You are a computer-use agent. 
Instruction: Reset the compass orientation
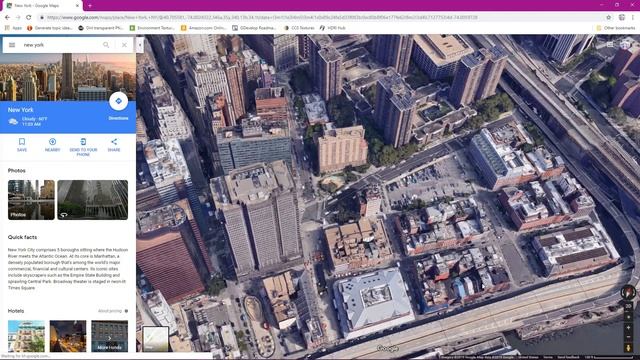click(x=628, y=292)
